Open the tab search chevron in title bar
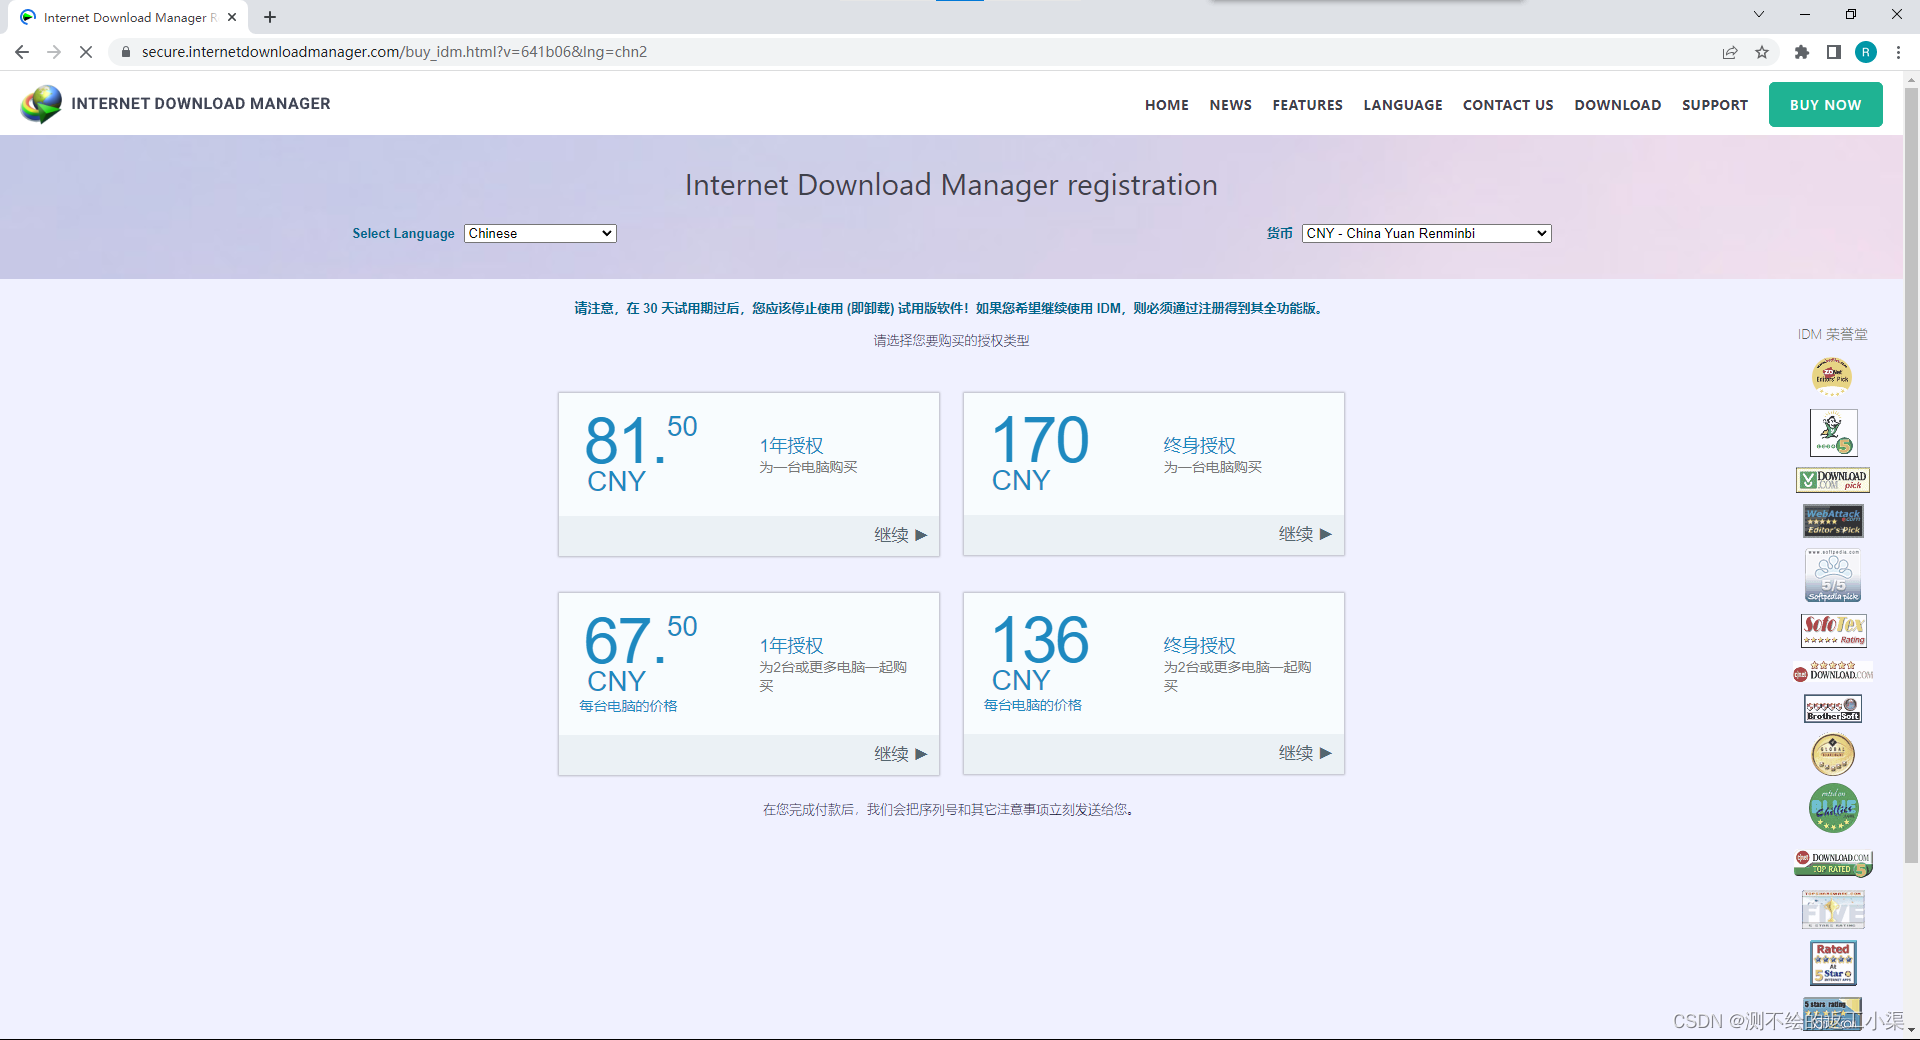Screen dimensions: 1920x1040 1759,14
